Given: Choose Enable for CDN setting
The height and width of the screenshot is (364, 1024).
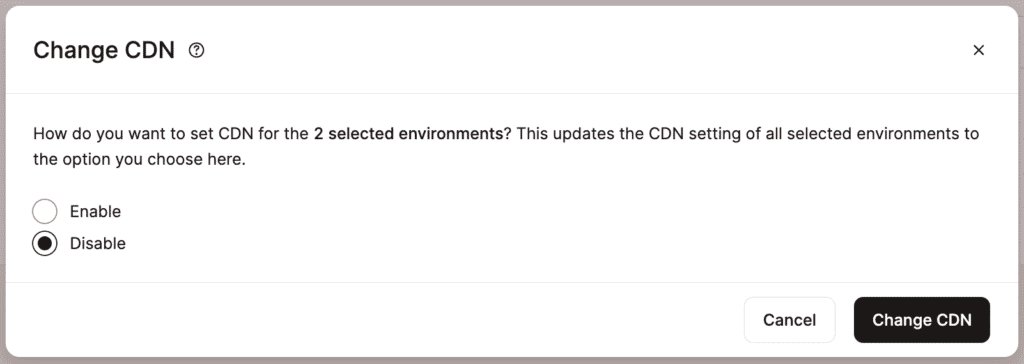Looking at the screenshot, I should tap(44, 212).
